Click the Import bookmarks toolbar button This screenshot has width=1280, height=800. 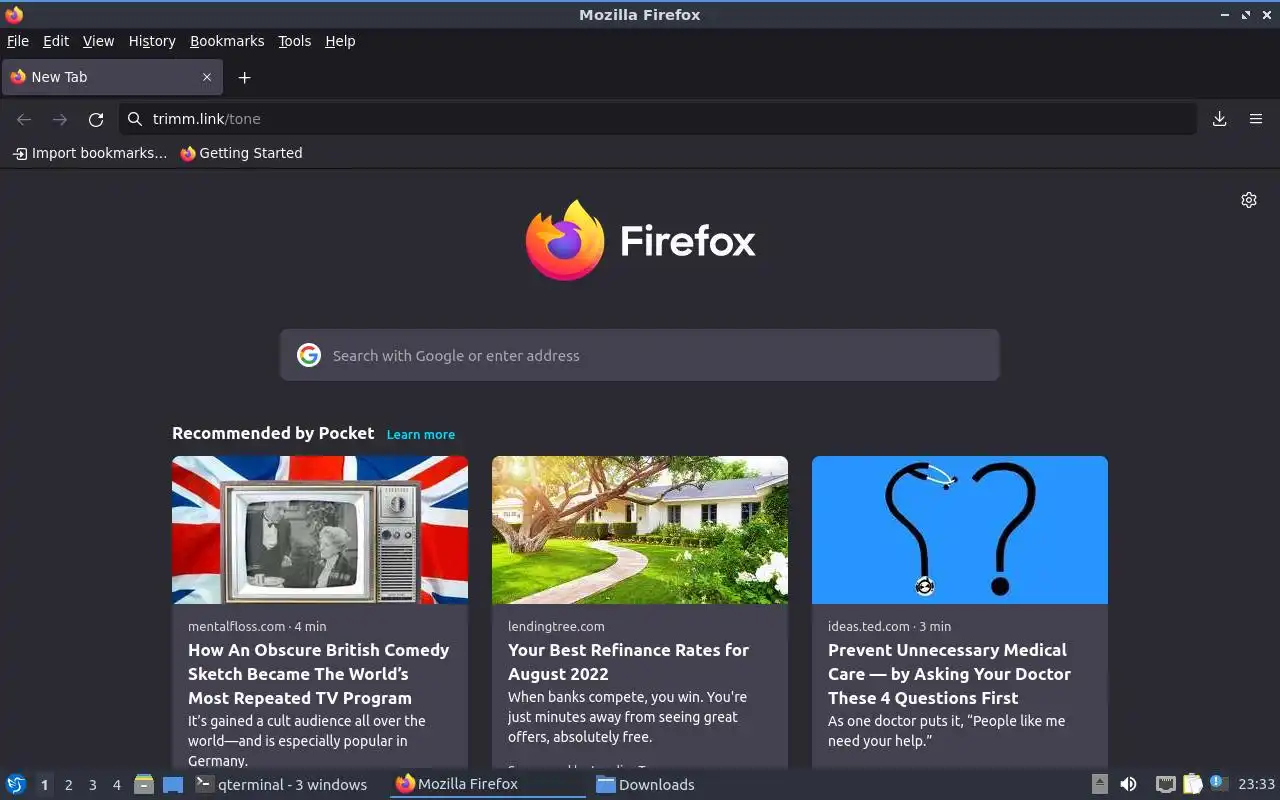tap(90, 153)
